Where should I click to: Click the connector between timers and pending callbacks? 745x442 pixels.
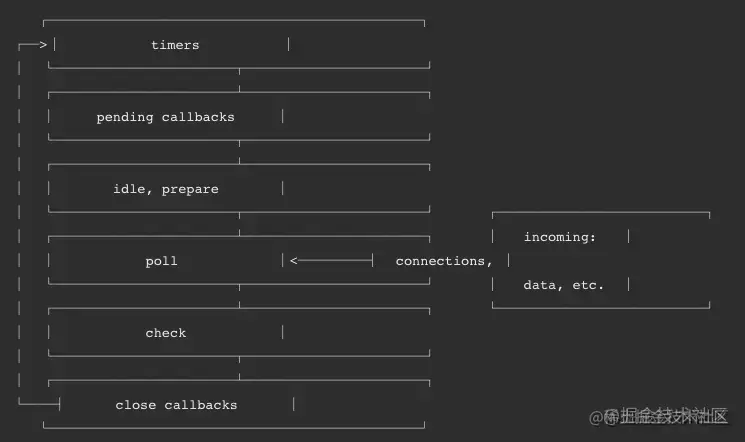click(239, 80)
